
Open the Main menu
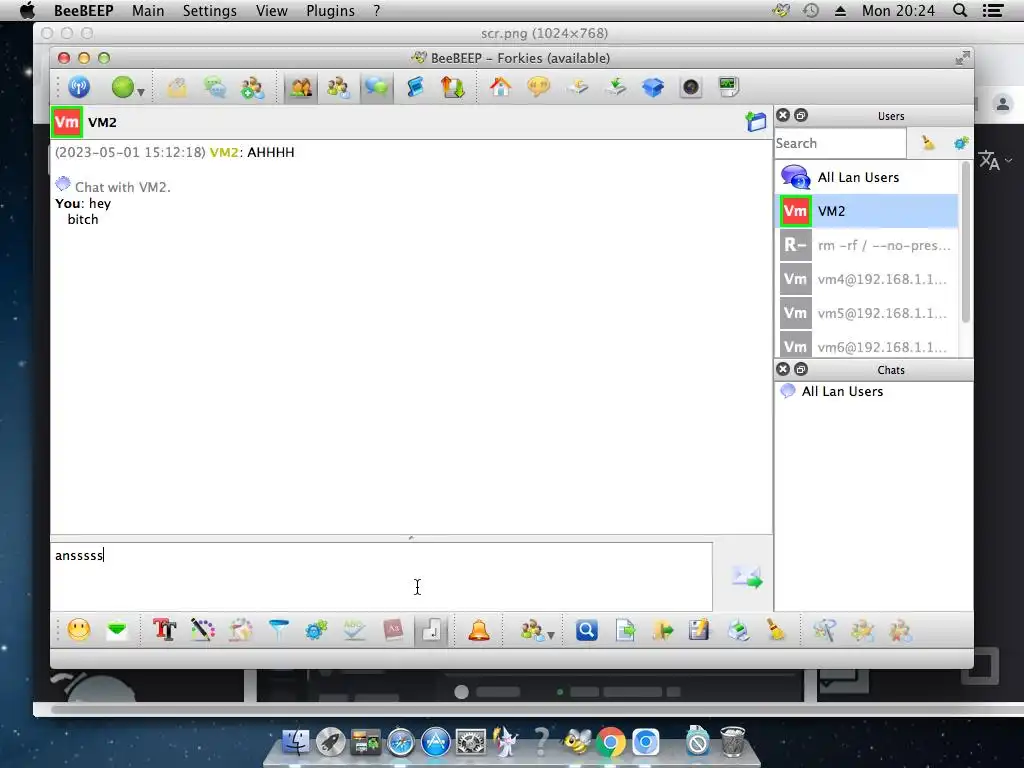tap(148, 10)
